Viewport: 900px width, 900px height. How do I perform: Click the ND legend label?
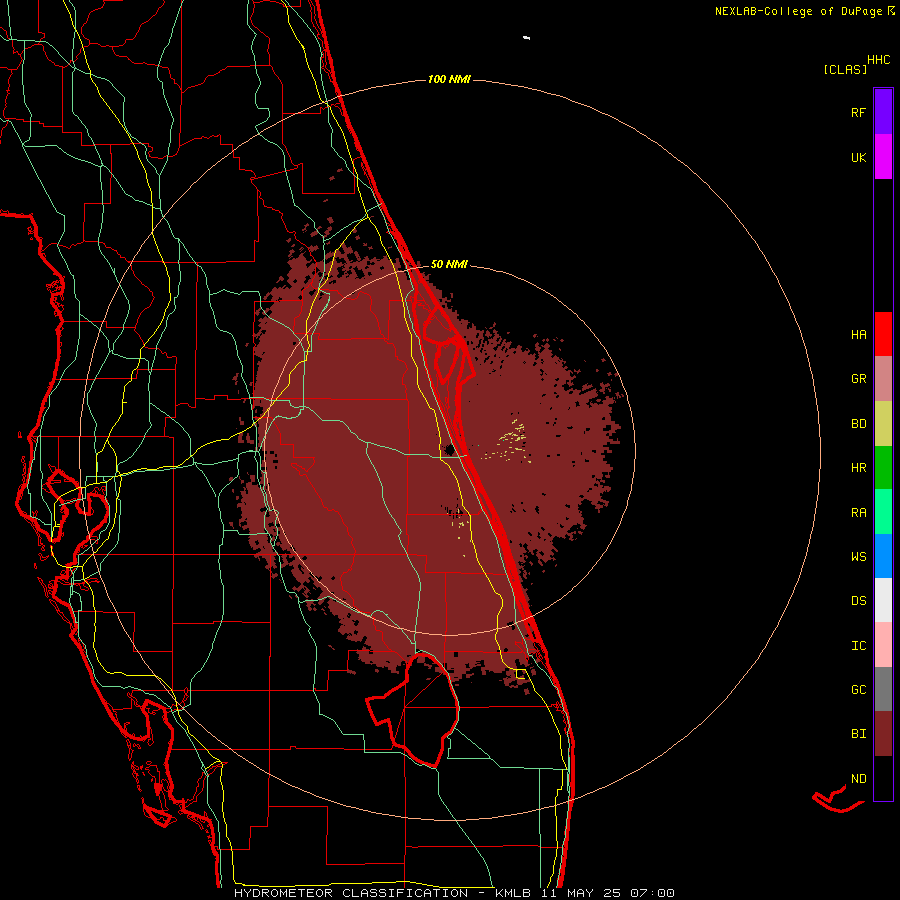[858, 779]
